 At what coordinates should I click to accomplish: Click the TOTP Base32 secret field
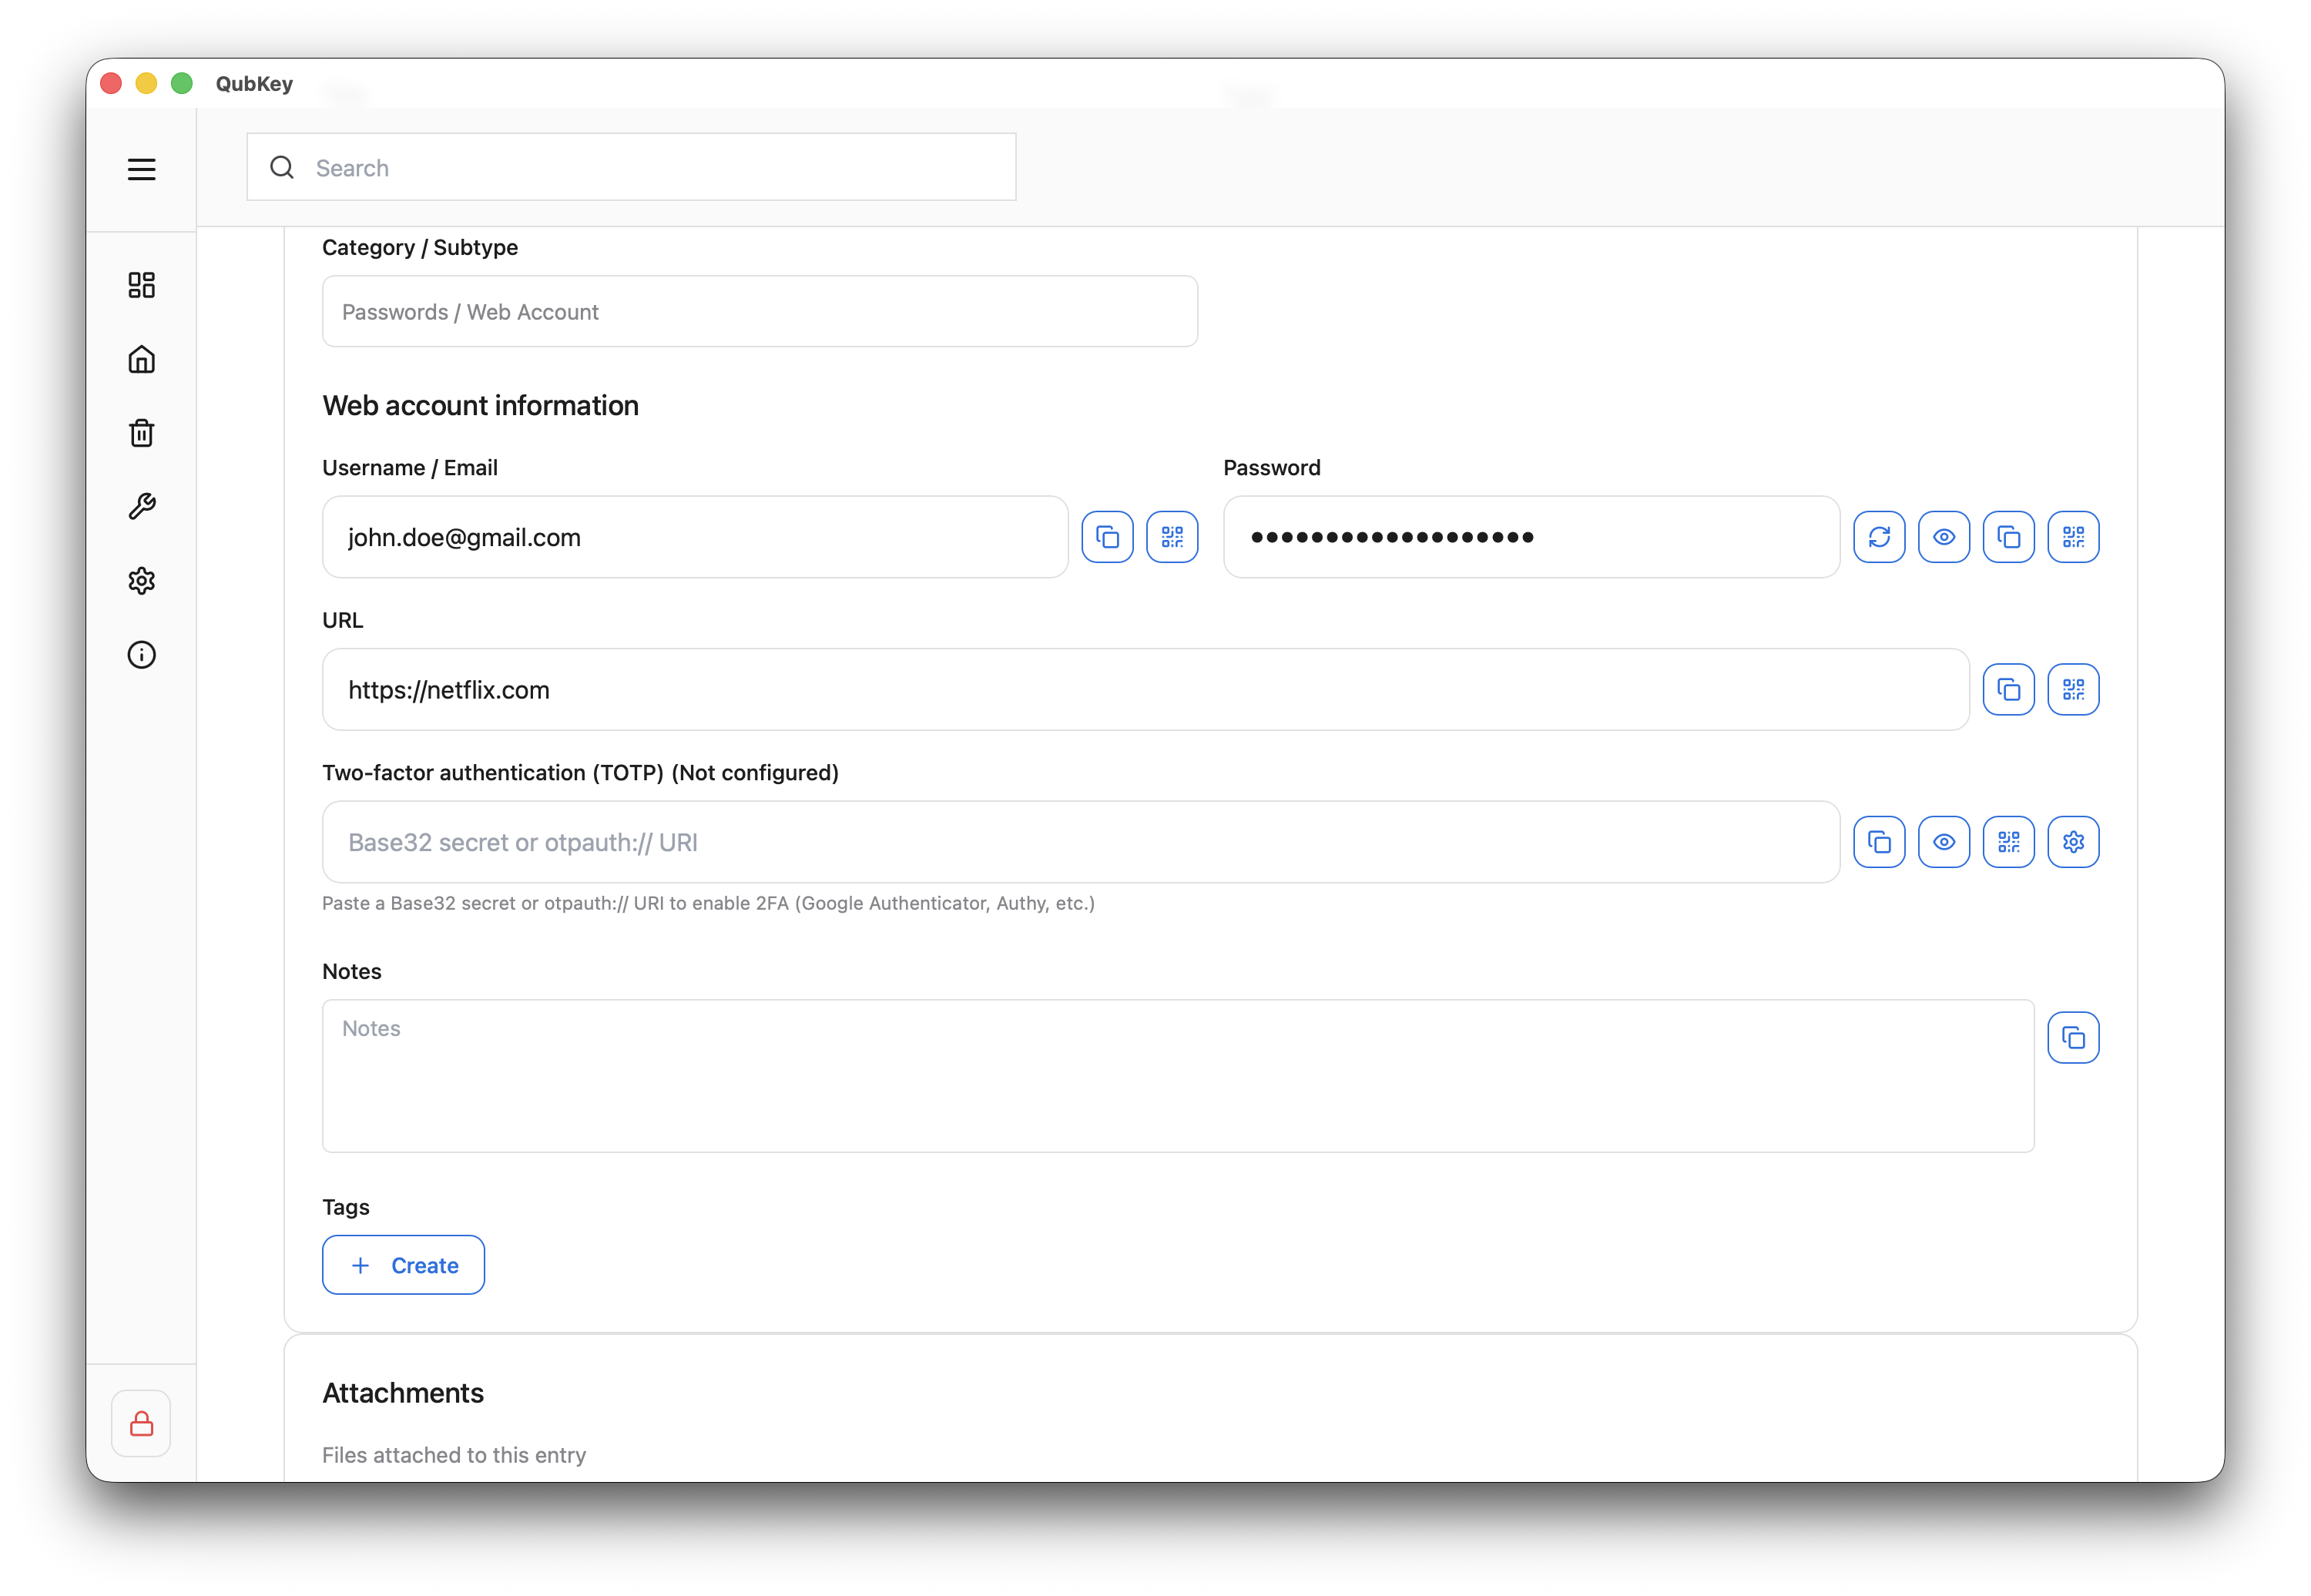1080,842
